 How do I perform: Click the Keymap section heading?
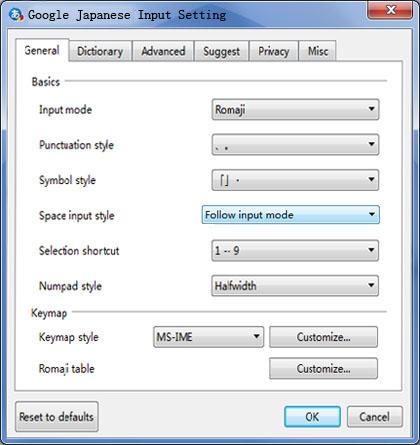(49, 313)
